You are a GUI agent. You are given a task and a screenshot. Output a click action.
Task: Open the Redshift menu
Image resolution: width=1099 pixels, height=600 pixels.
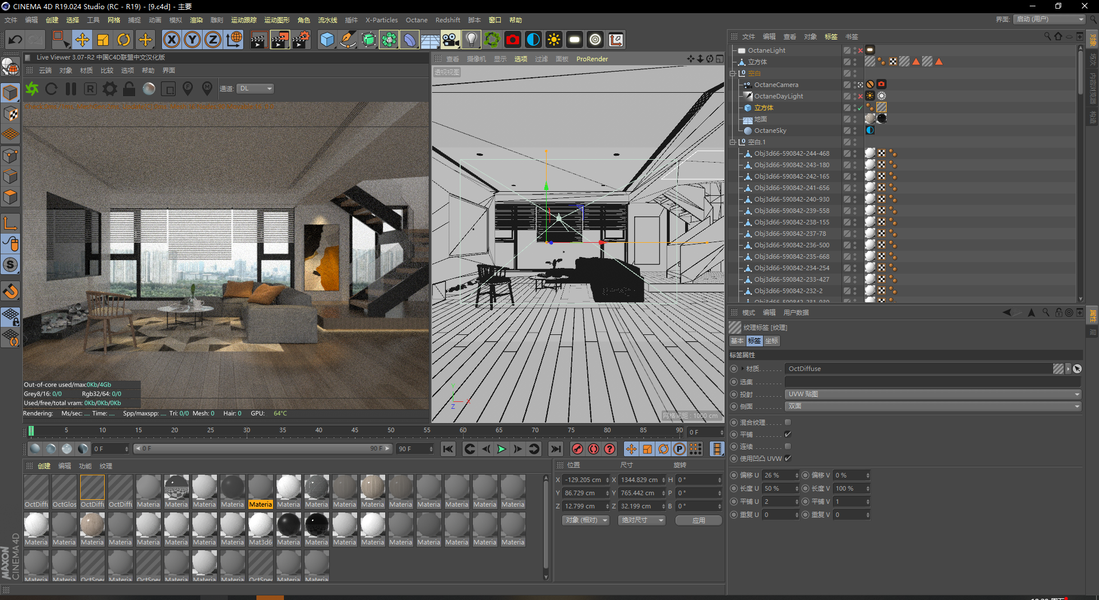pyautogui.click(x=448, y=20)
